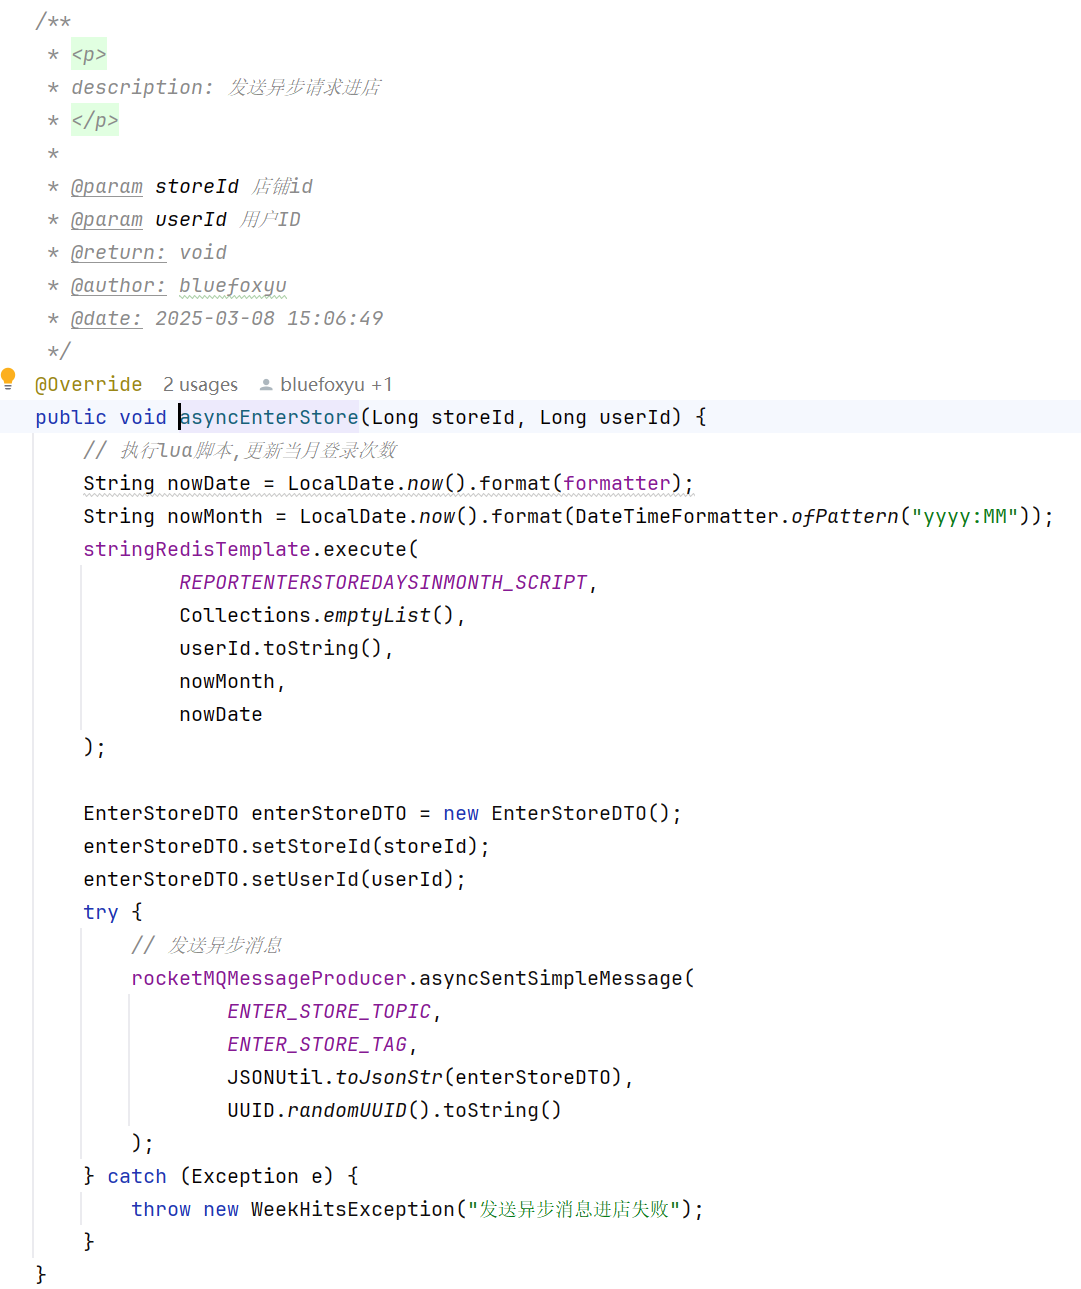The width and height of the screenshot is (1081, 1289).
Task: Click asyncSentSimpleMessage method call
Action: point(551,979)
